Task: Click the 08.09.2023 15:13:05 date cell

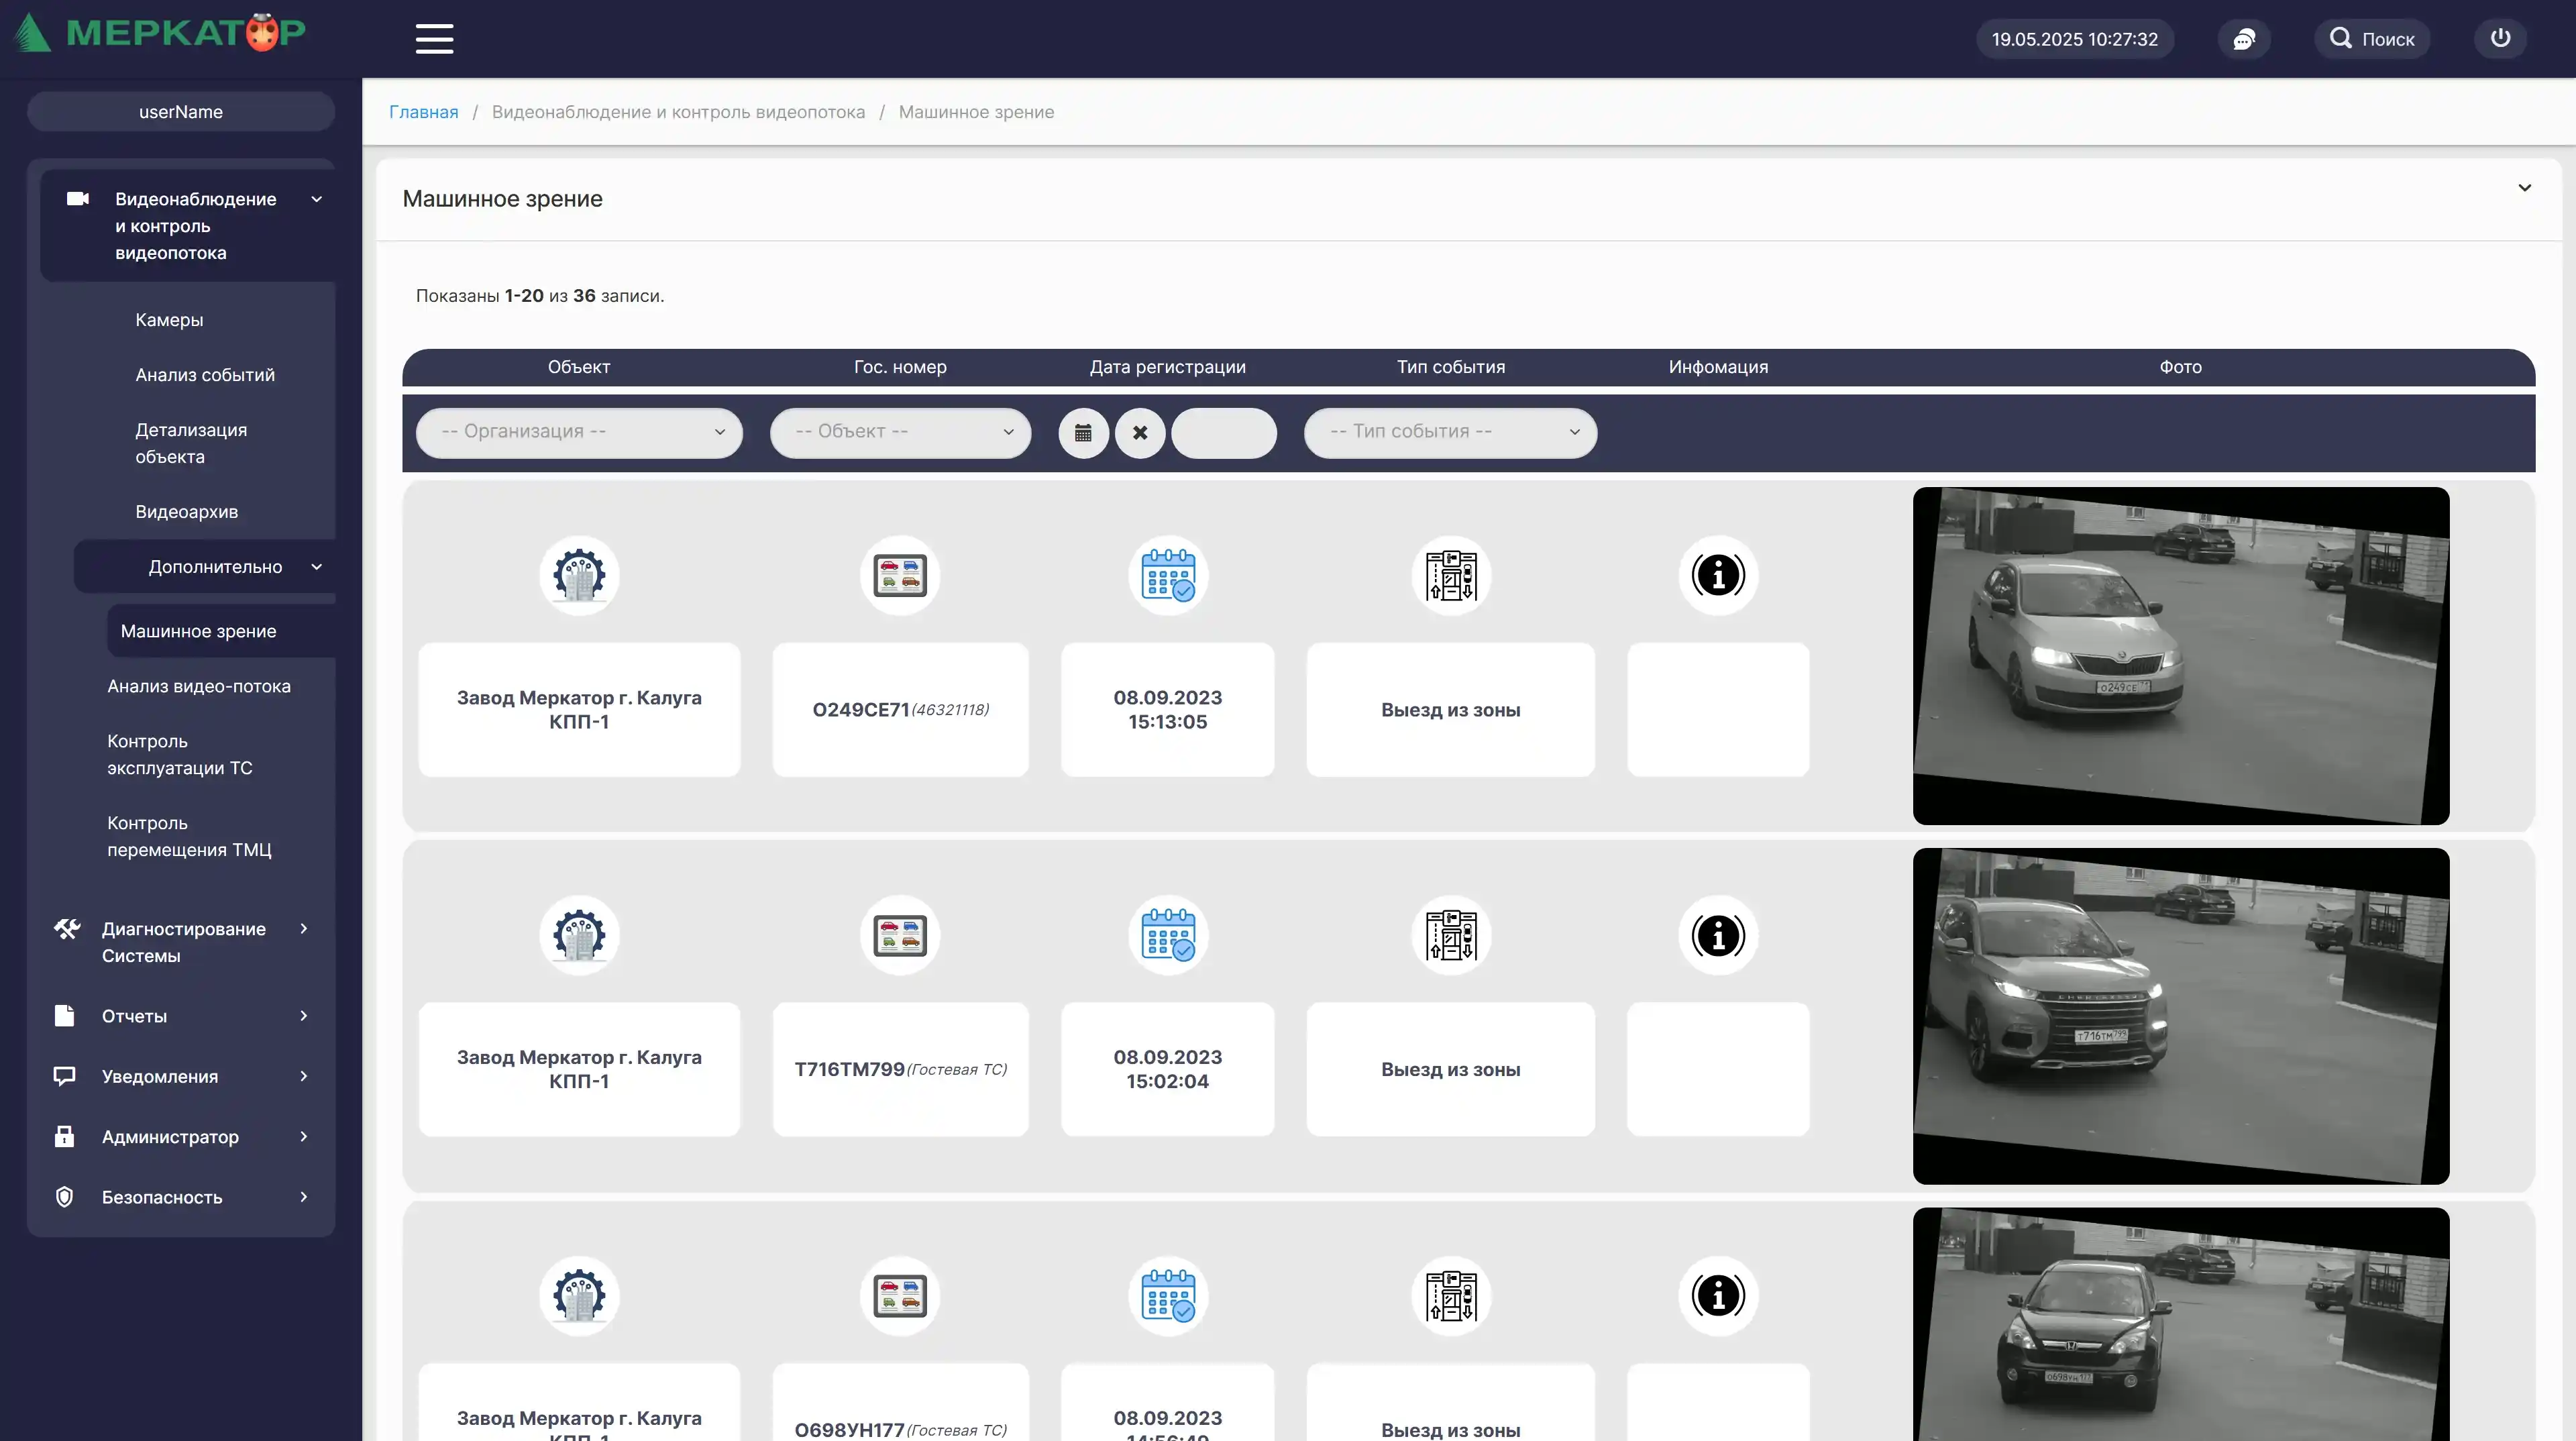Action: pyautogui.click(x=1168, y=710)
